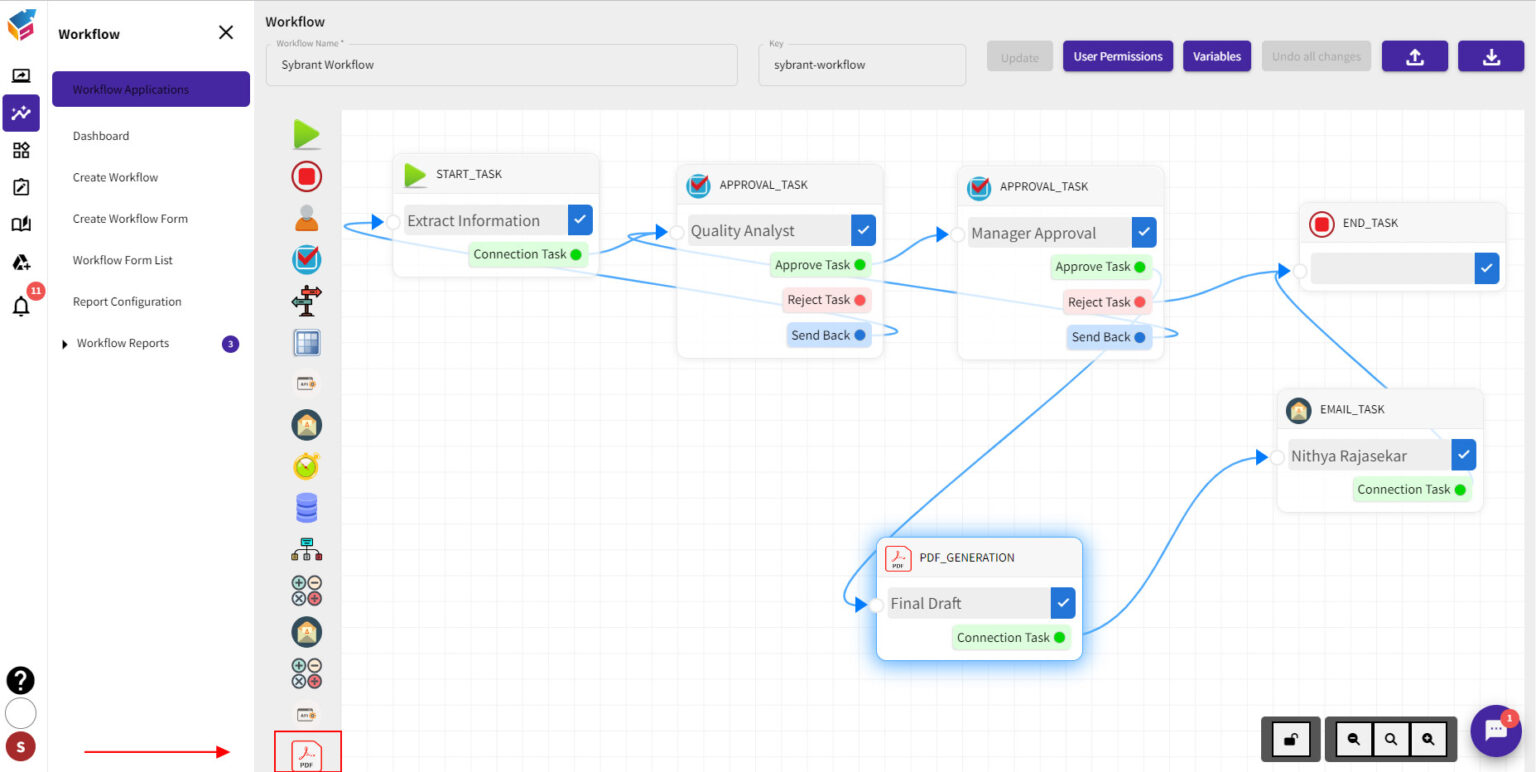This screenshot has width=1536, height=772.
Task: Open the Variables panel
Action: click(1216, 56)
